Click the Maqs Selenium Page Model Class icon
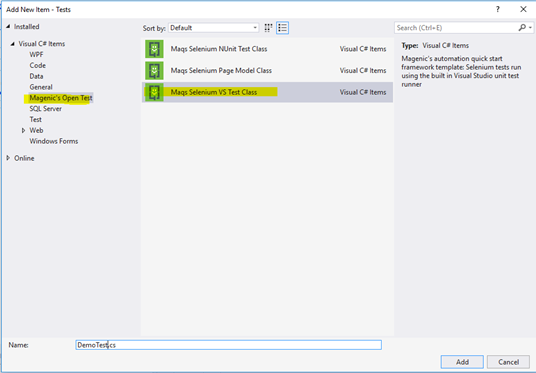The image size is (536, 373). point(154,70)
